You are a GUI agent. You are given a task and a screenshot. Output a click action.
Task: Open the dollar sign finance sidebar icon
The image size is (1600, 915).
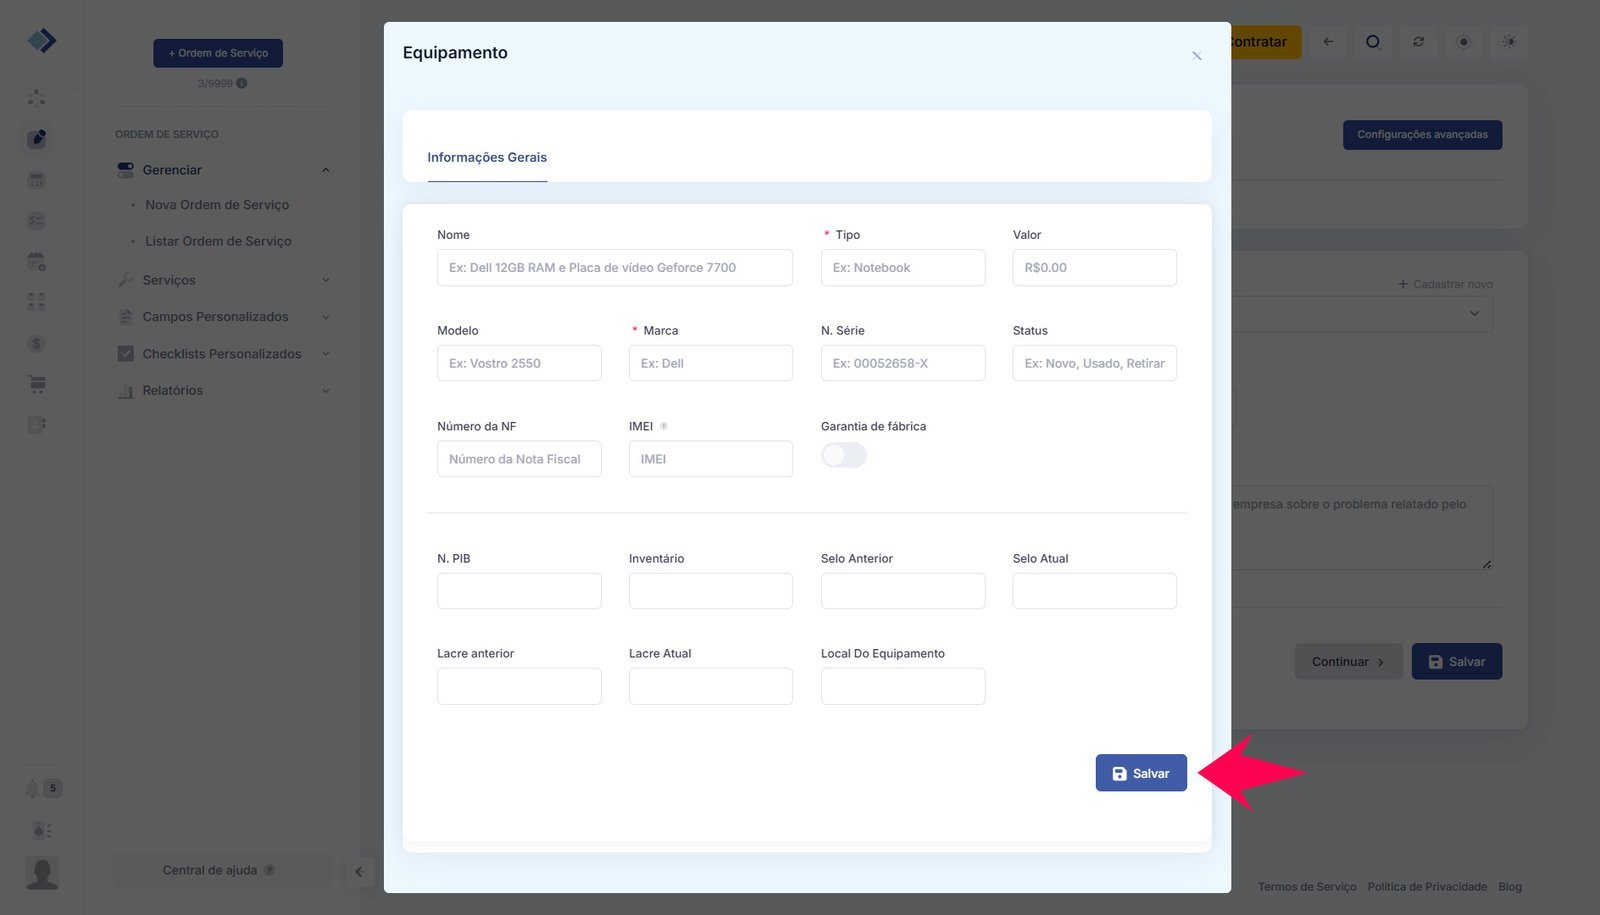[x=37, y=343]
